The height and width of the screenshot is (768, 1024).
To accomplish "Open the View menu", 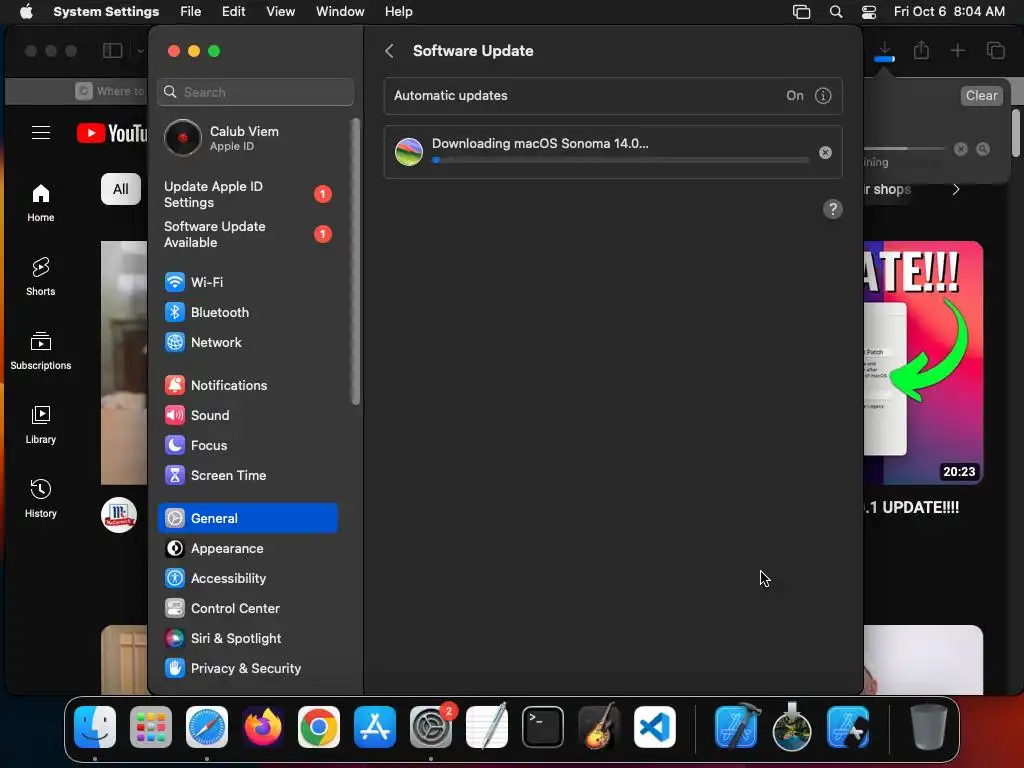I will click(280, 12).
